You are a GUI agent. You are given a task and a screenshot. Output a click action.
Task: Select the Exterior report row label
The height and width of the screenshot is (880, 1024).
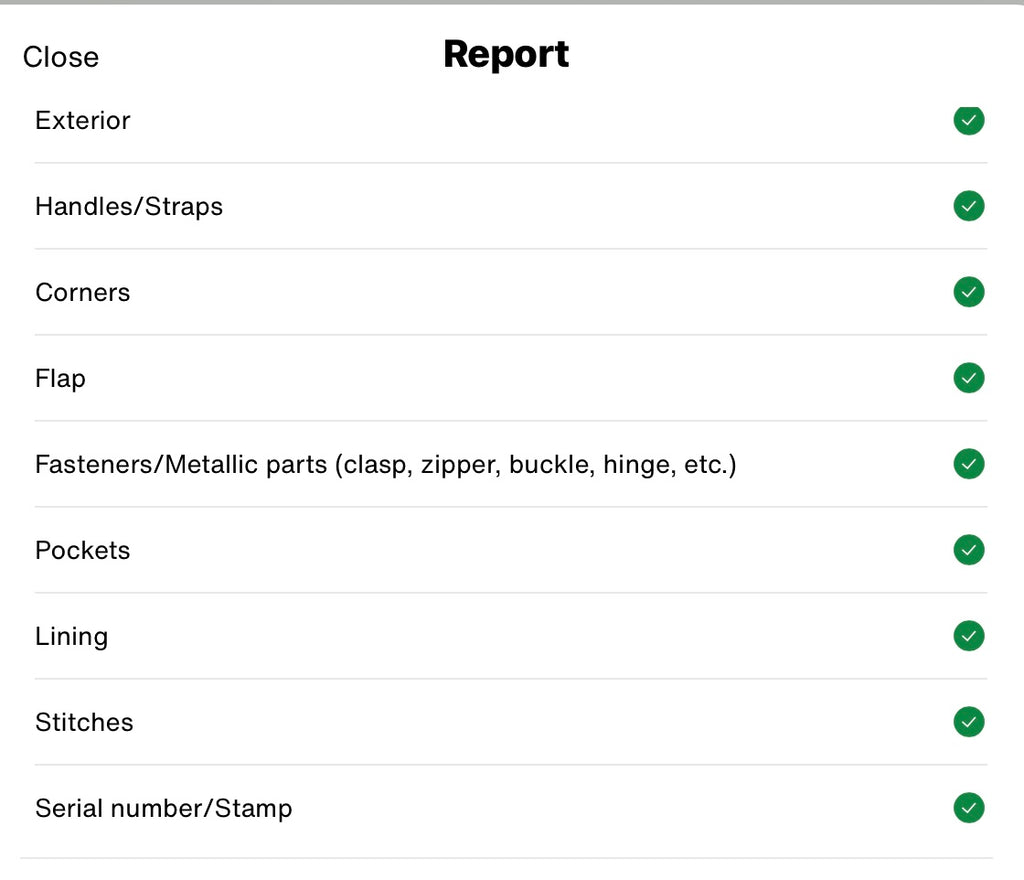(83, 121)
